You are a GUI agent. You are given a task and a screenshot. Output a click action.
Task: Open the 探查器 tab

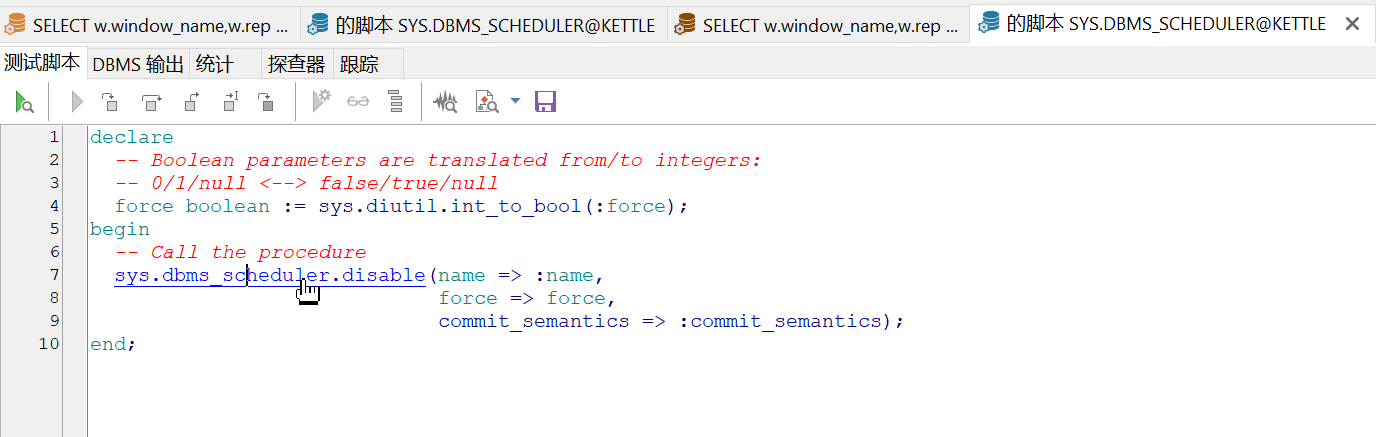pos(296,64)
